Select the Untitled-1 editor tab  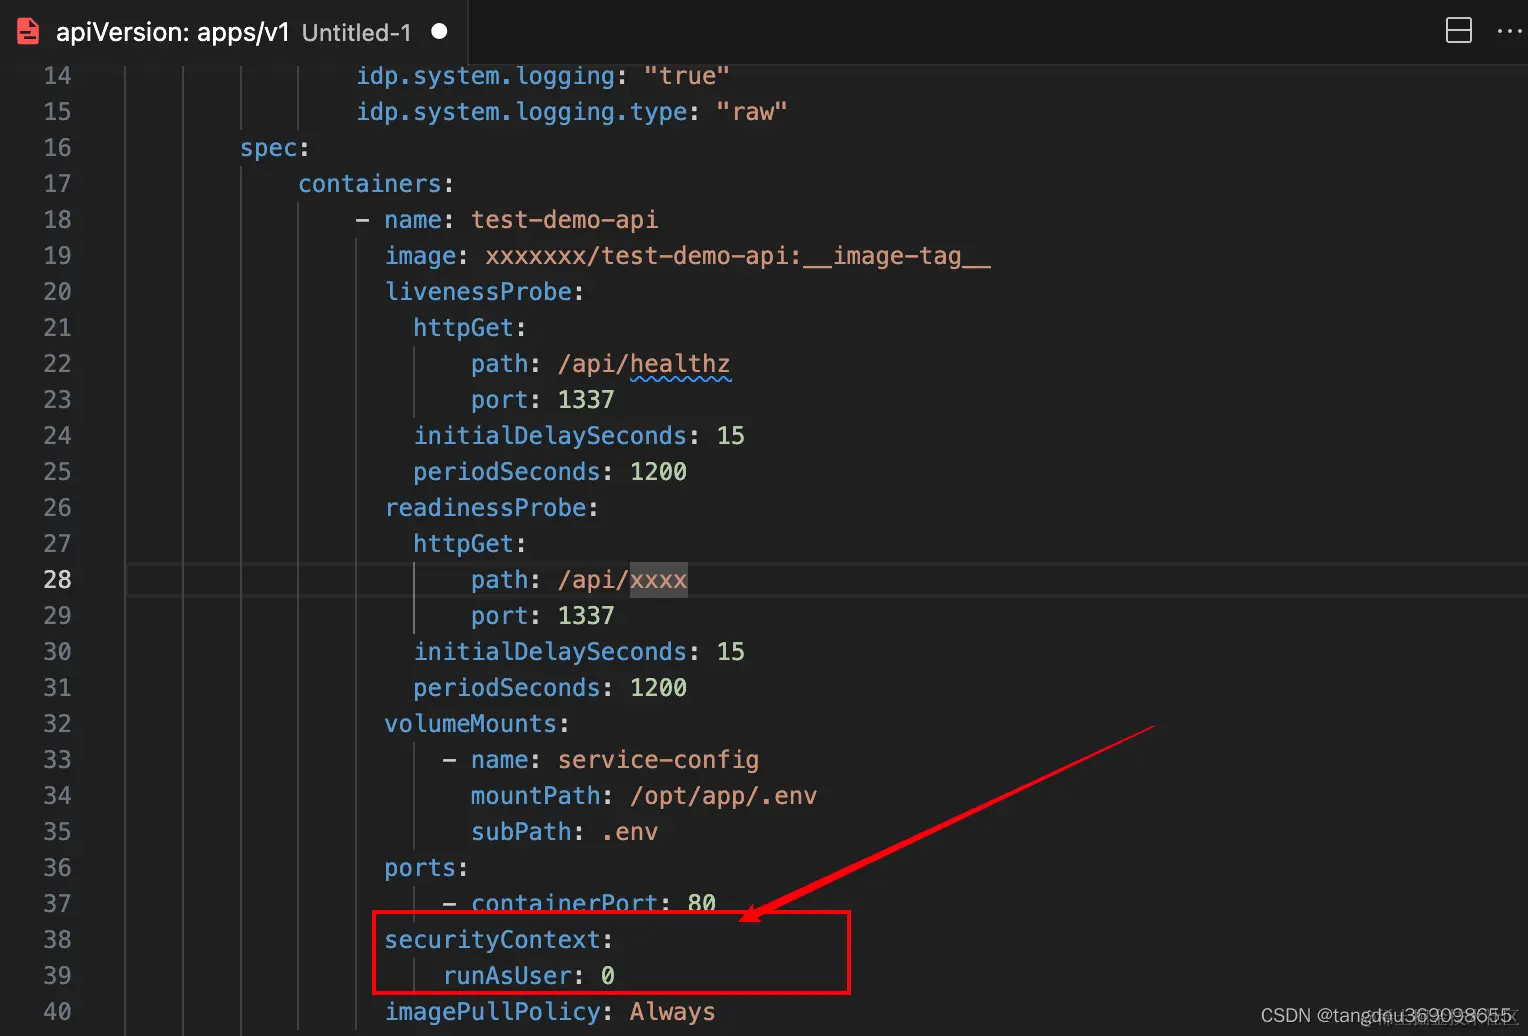pos(233,32)
